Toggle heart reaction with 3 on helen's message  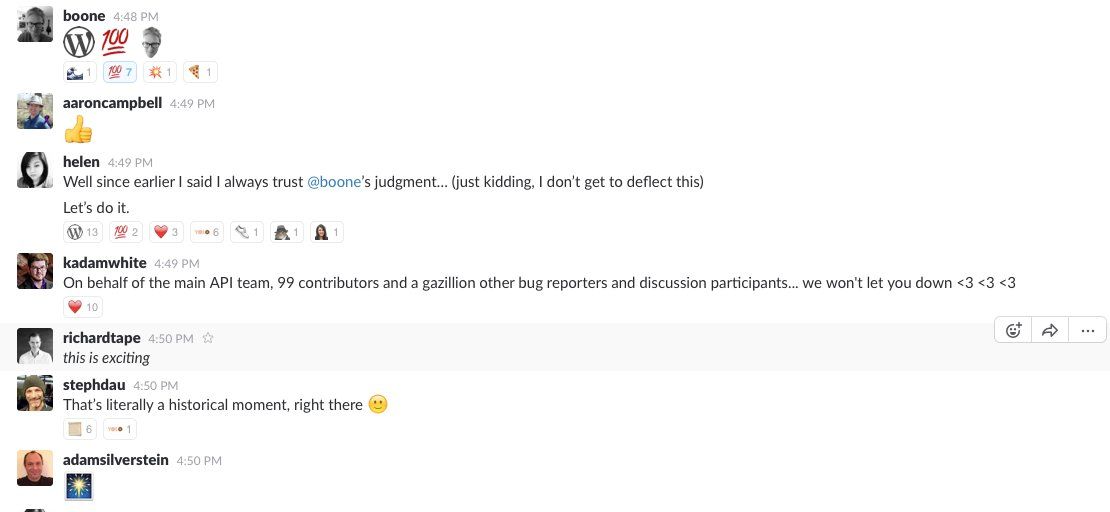166,232
